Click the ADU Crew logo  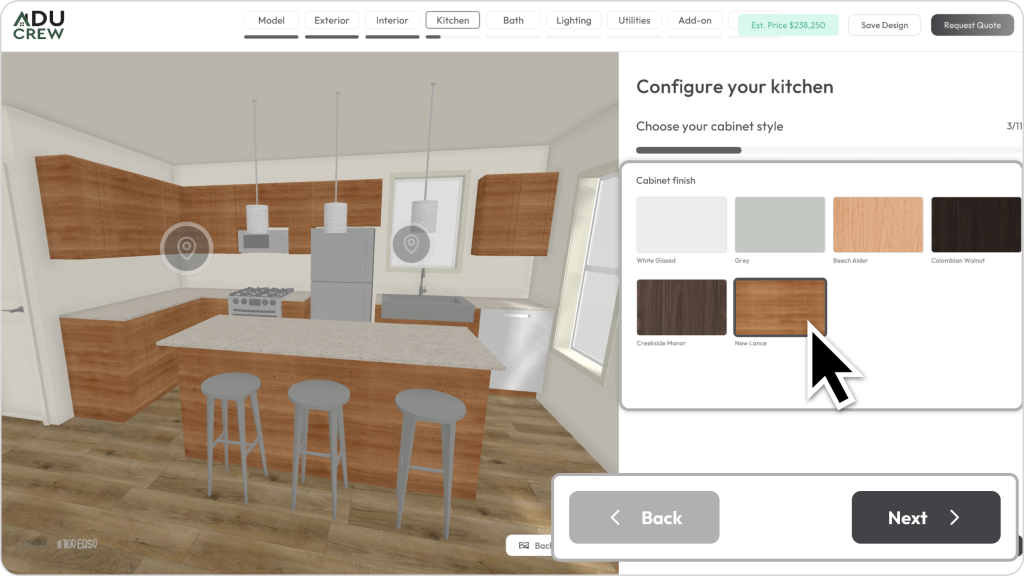pyautogui.click(x=39, y=25)
